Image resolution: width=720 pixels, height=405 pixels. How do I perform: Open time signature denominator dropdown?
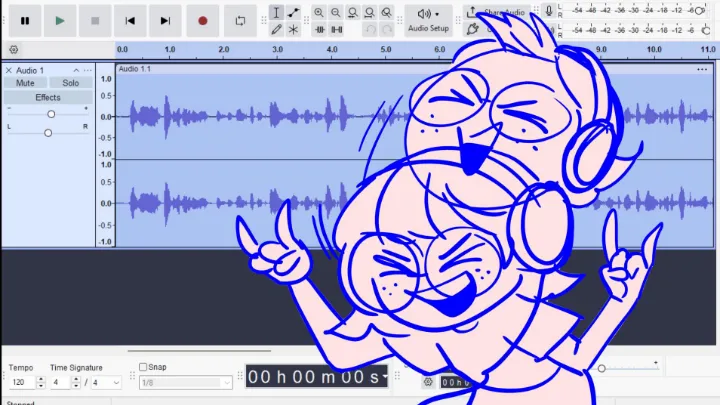[x=106, y=382]
